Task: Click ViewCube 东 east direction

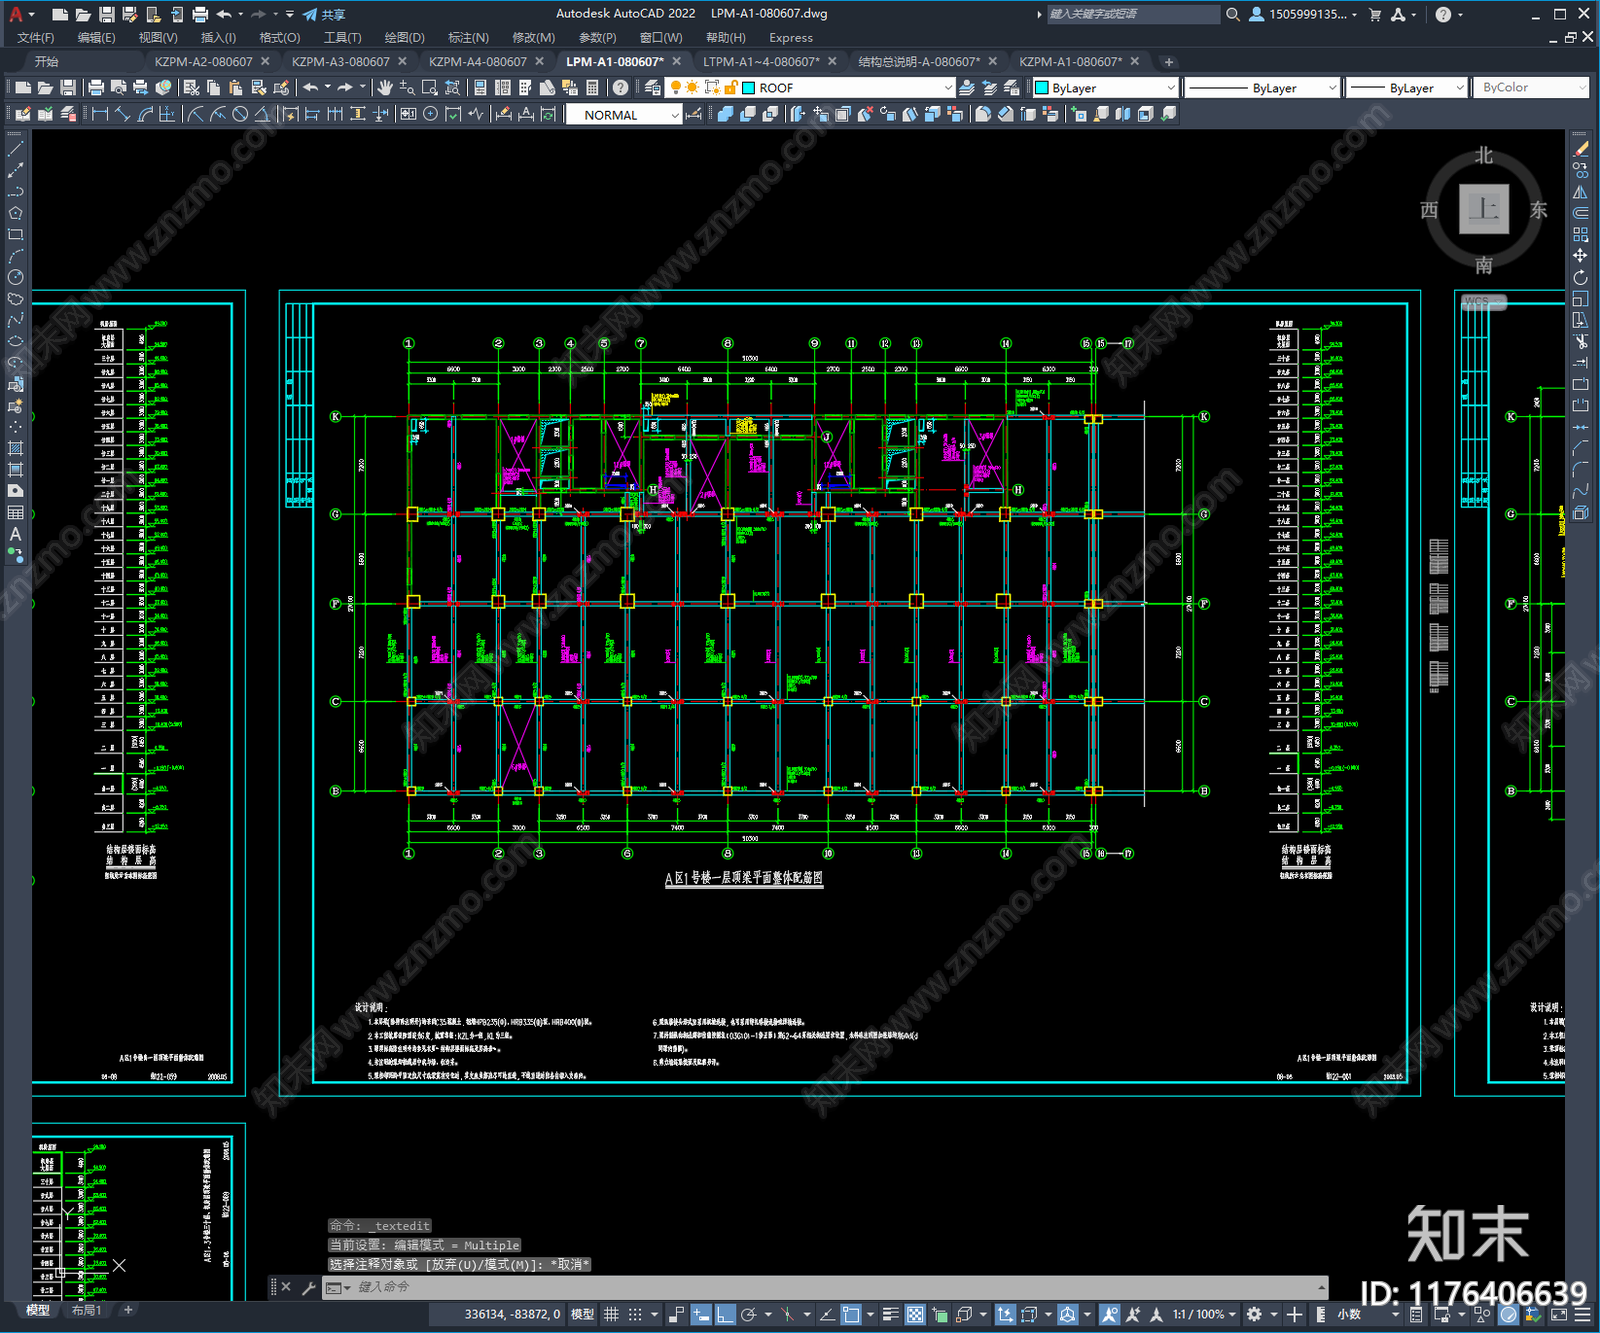Action: tap(1539, 210)
